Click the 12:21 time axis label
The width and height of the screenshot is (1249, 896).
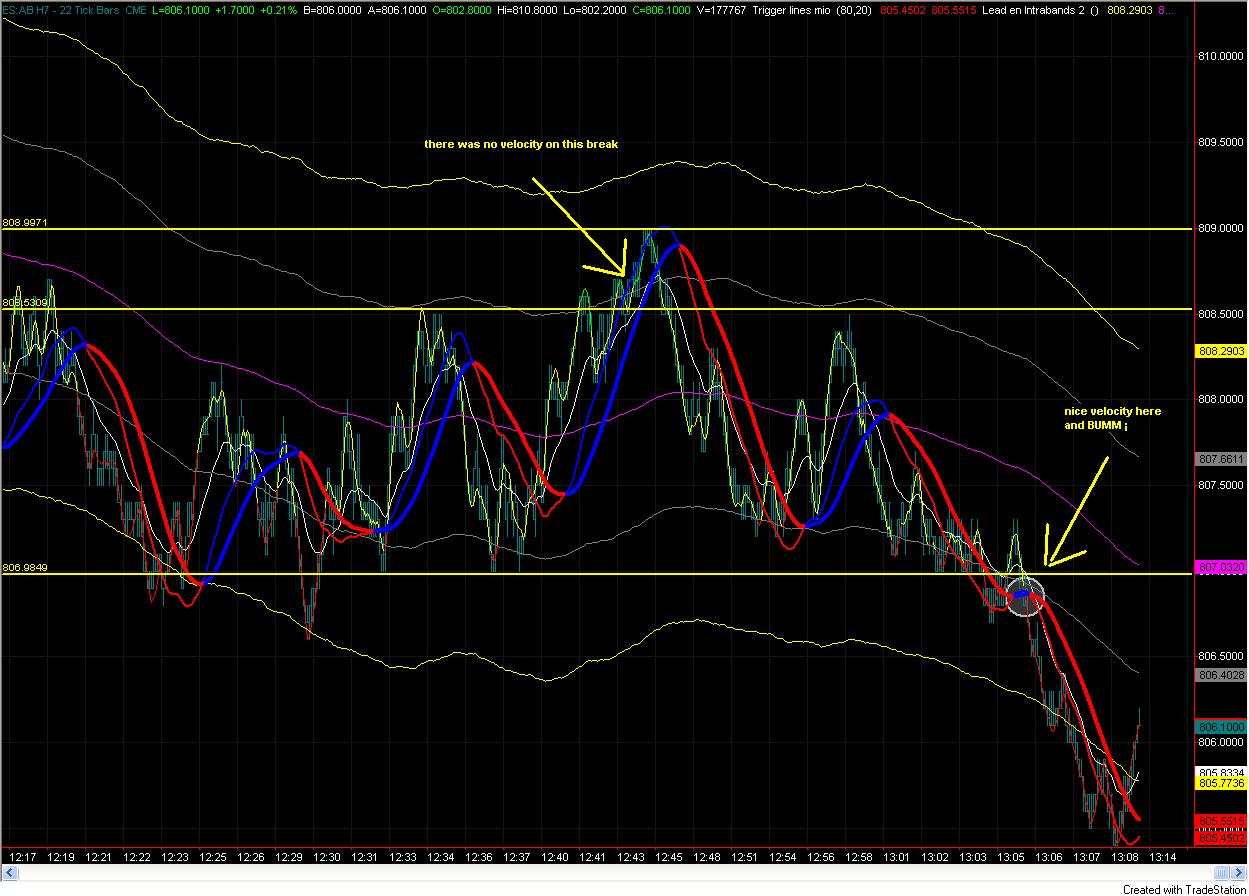click(x=97, y=857)
